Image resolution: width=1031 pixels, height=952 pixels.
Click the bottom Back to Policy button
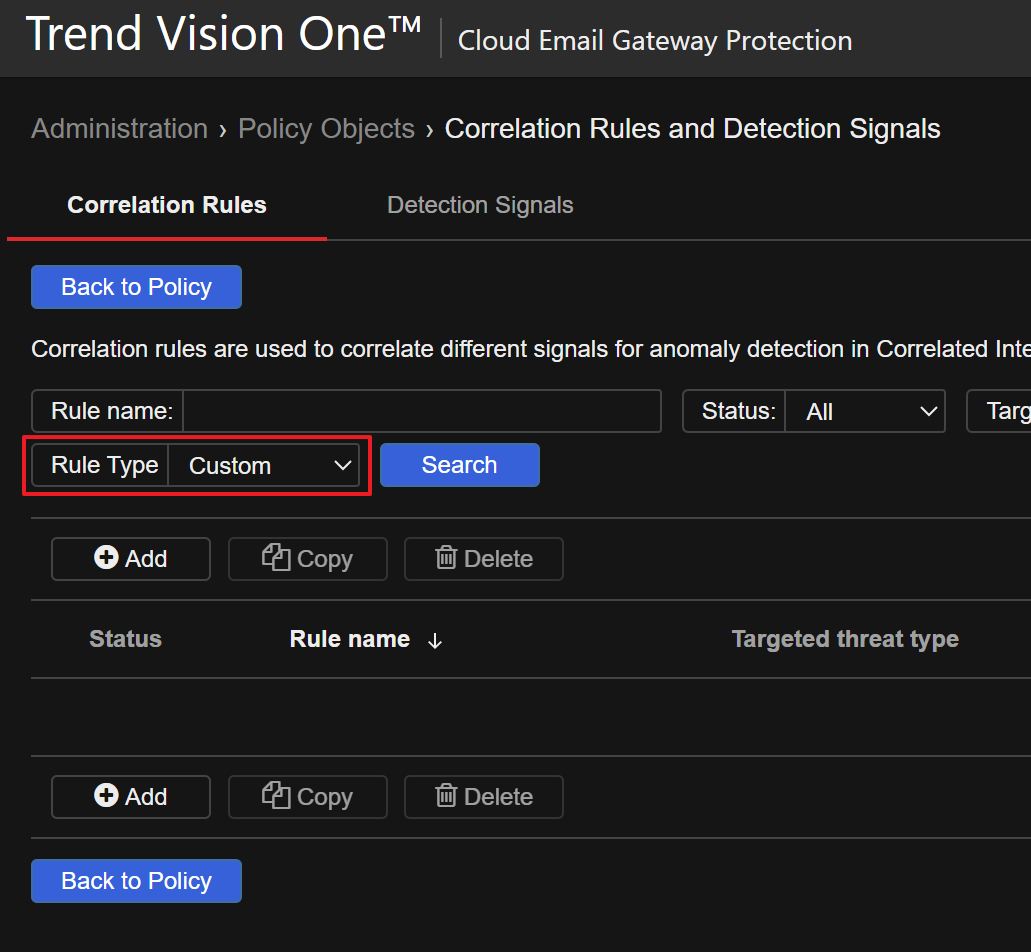pos(136,881)
